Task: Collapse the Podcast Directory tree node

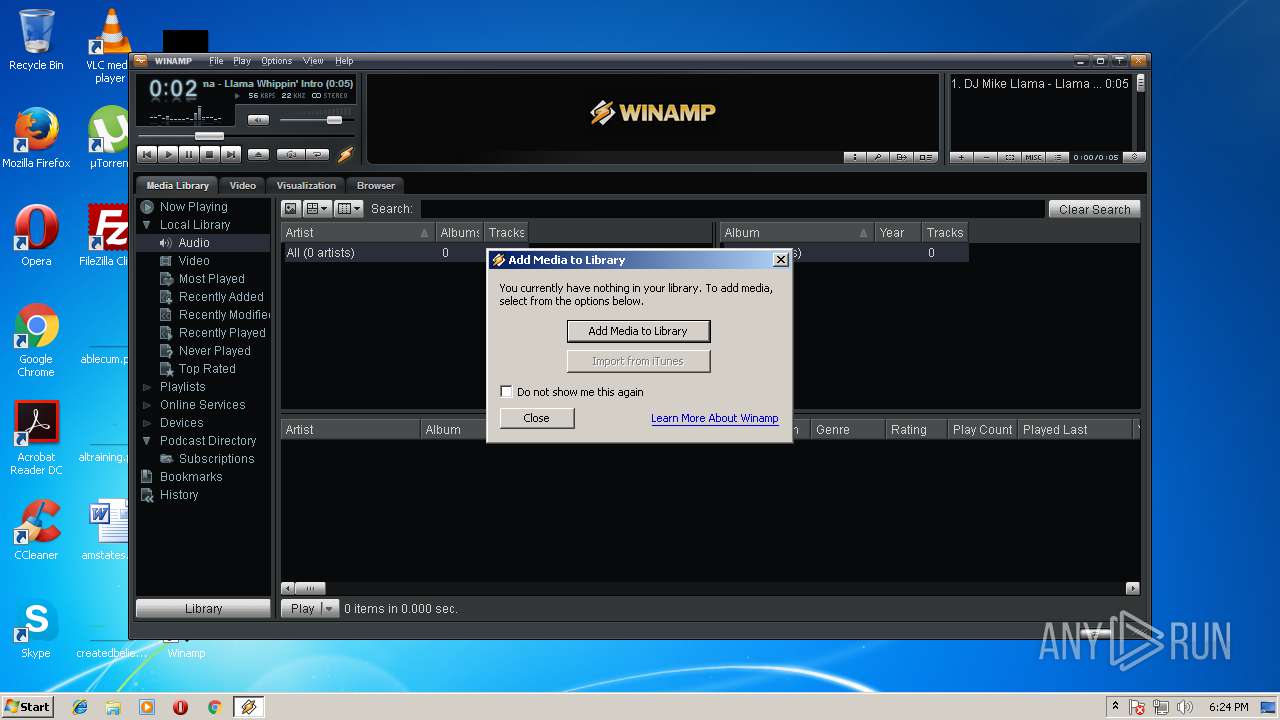Action: (x=147, y=441)
